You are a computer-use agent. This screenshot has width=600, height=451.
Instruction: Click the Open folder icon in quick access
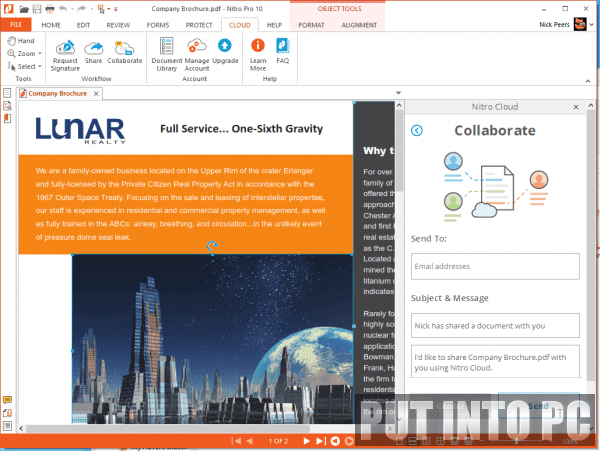tap(24, 9)
